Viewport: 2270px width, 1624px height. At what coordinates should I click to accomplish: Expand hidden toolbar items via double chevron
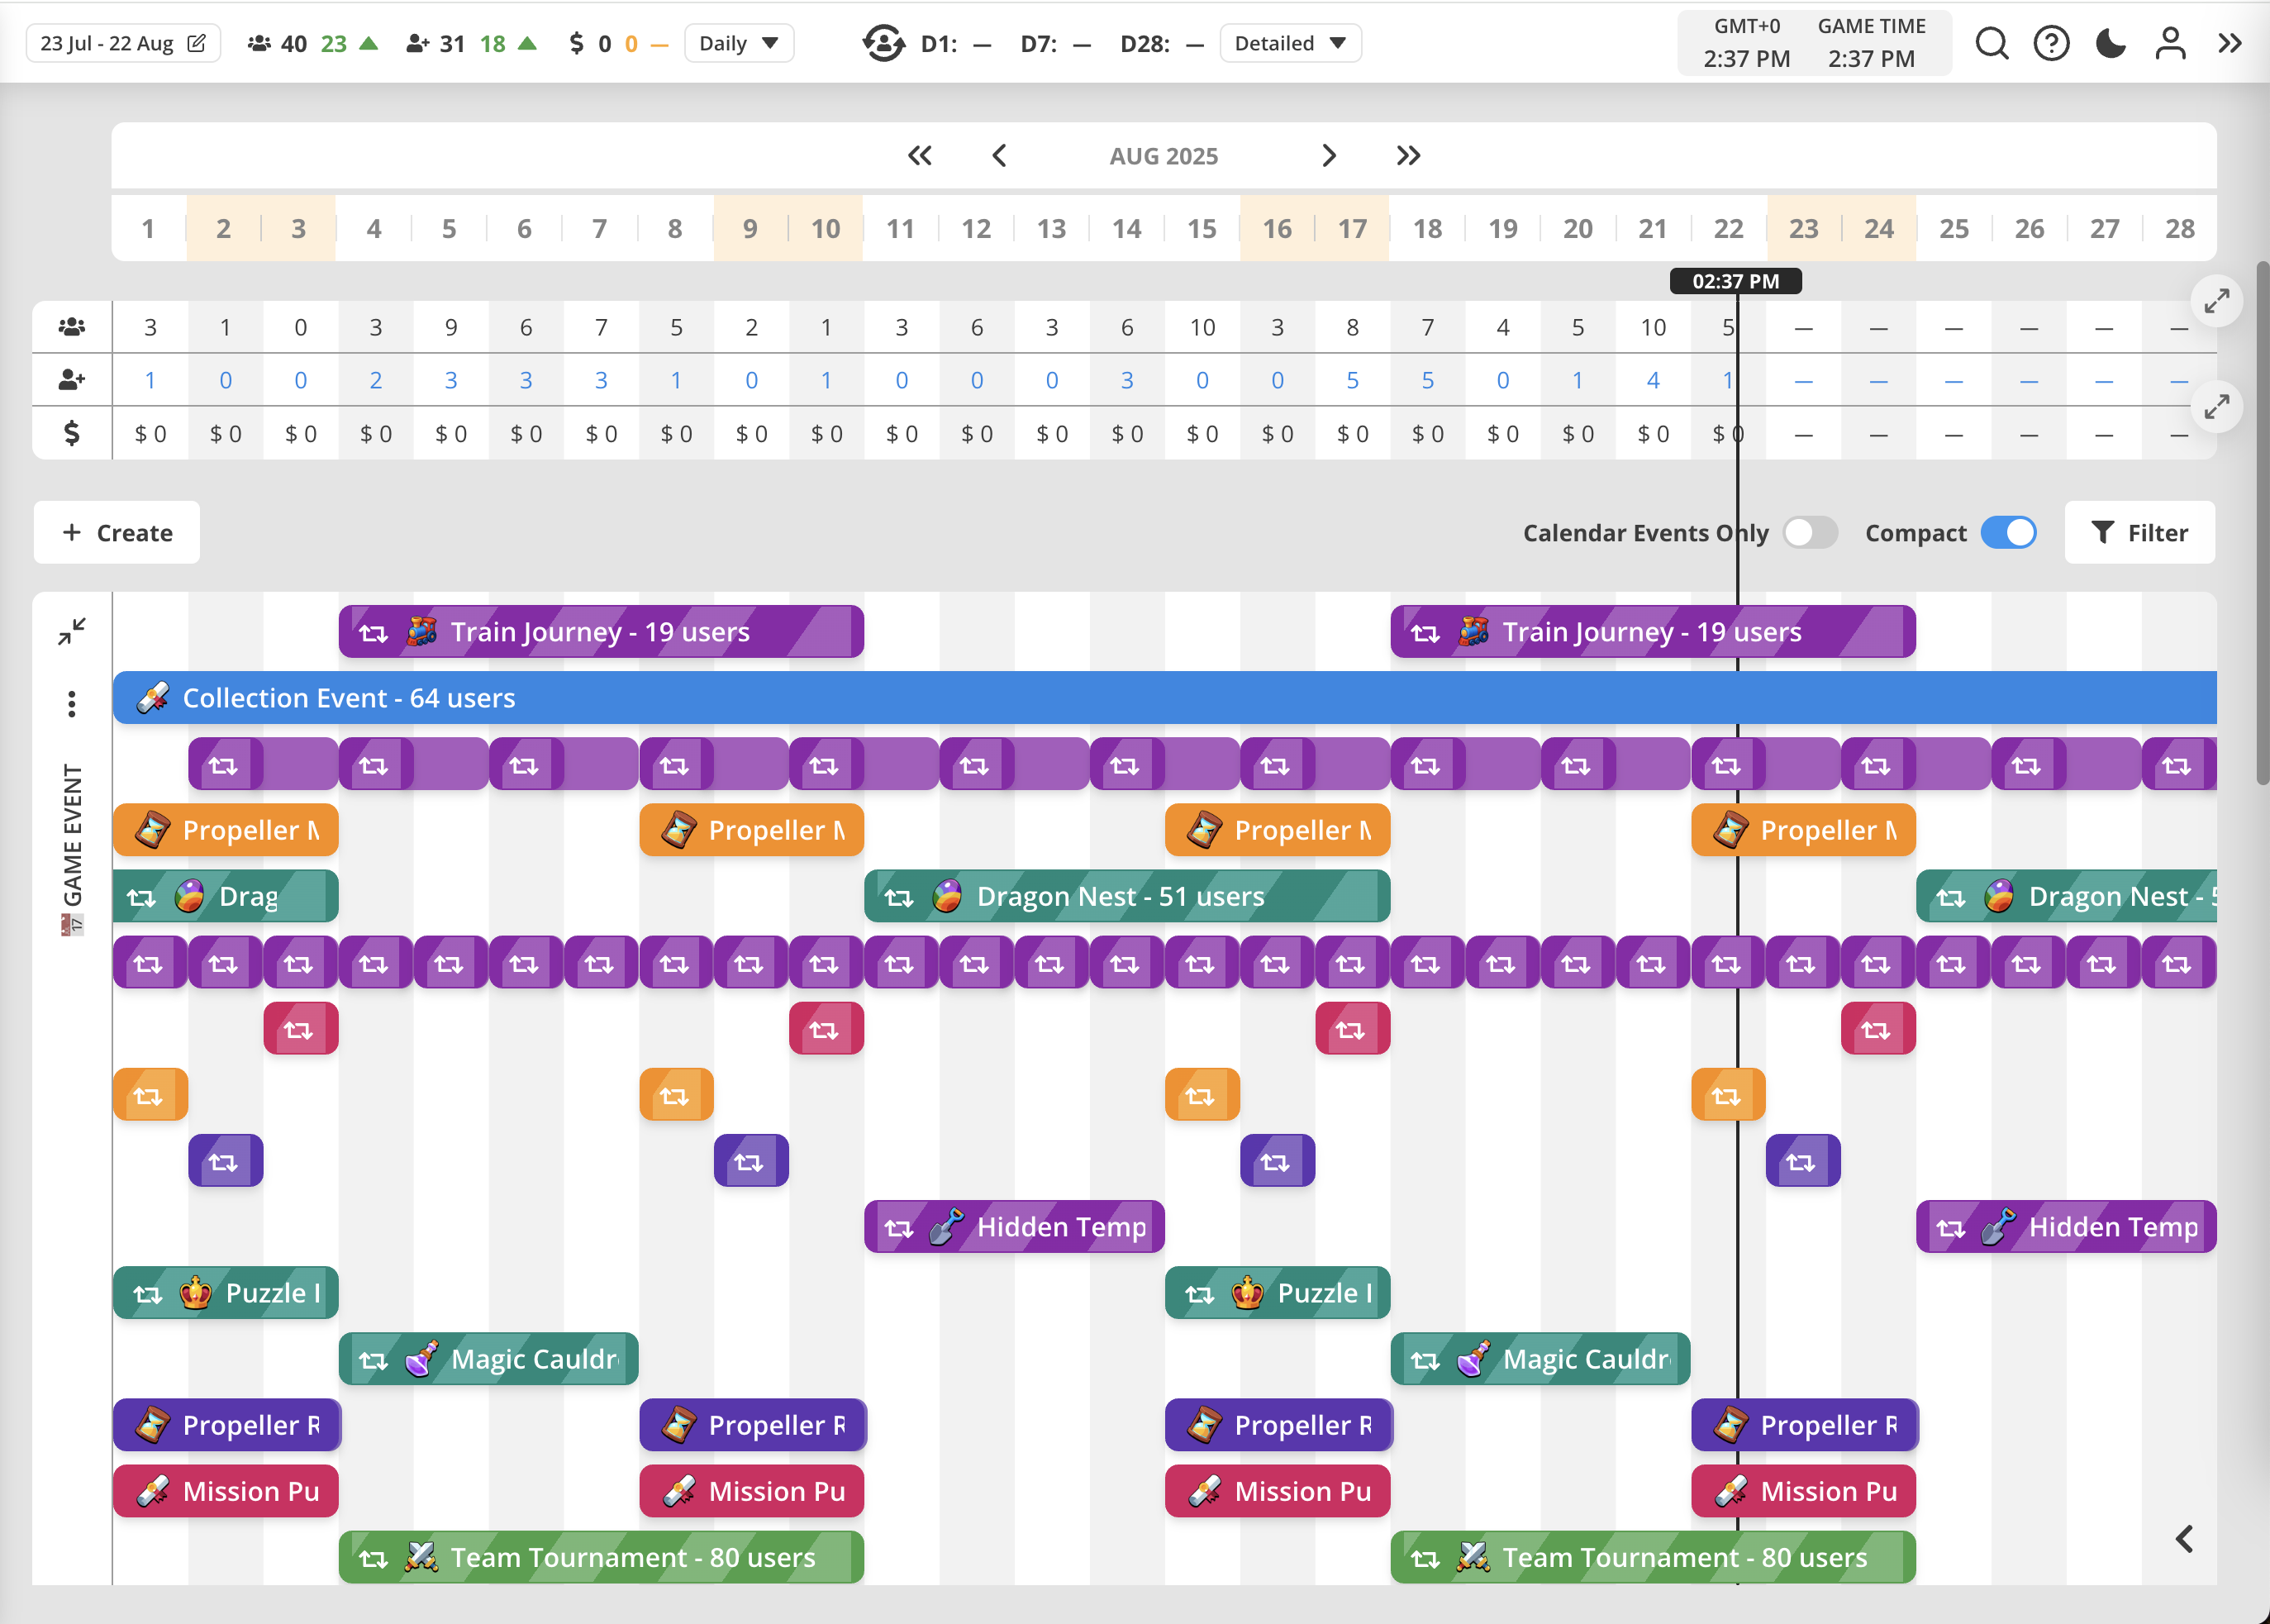(2232, 43)
